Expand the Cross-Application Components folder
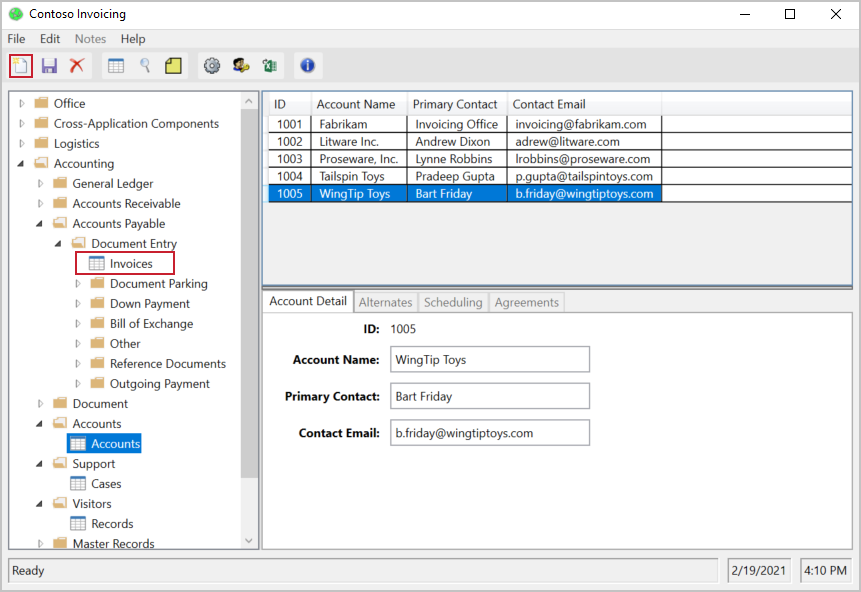Viewport: 861px width, 592px height. click(22, 124)
